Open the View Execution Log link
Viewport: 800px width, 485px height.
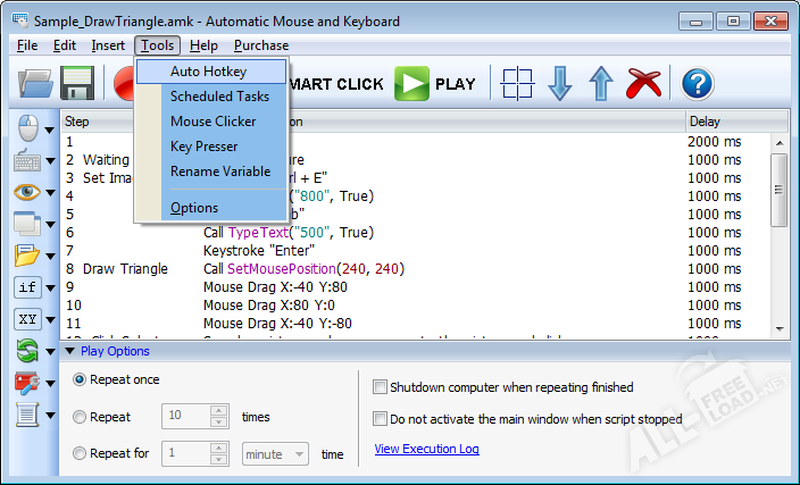pos(426,449)
